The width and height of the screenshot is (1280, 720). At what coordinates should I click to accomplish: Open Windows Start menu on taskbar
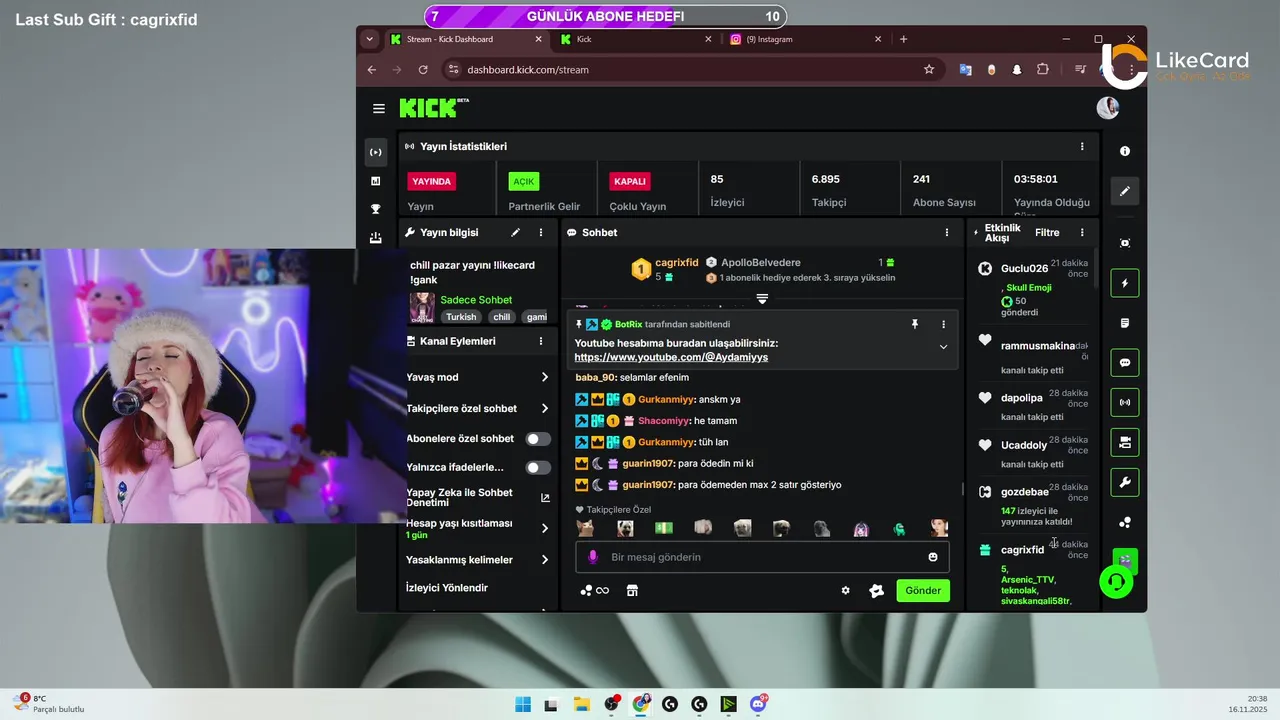(x=523, y=705)
